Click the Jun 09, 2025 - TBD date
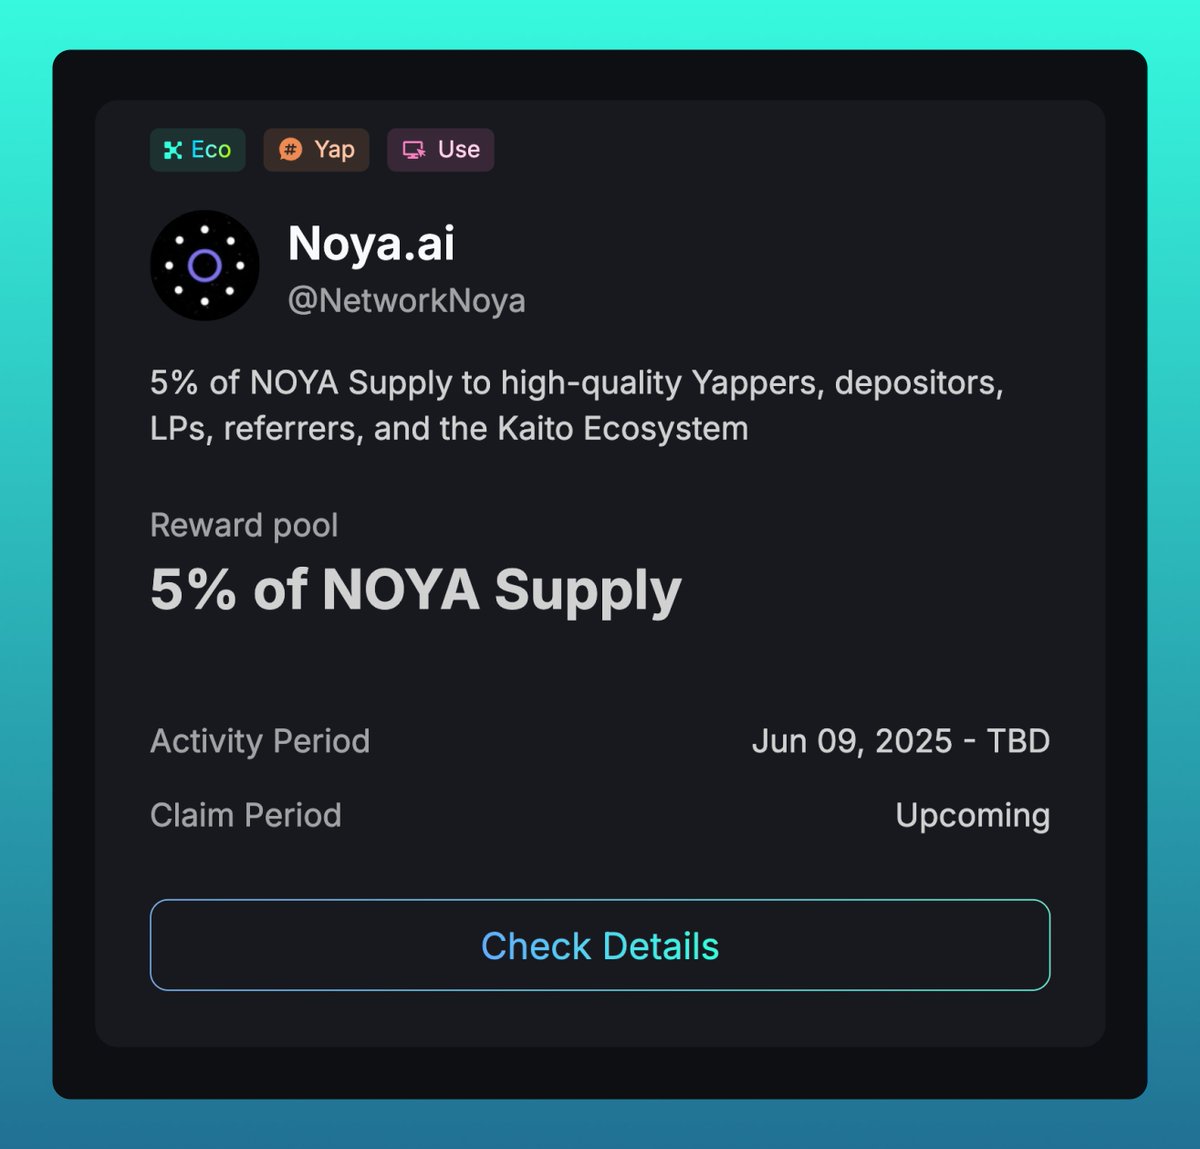The width and height of the screenshot is (1200, 1149). [901, 741]
